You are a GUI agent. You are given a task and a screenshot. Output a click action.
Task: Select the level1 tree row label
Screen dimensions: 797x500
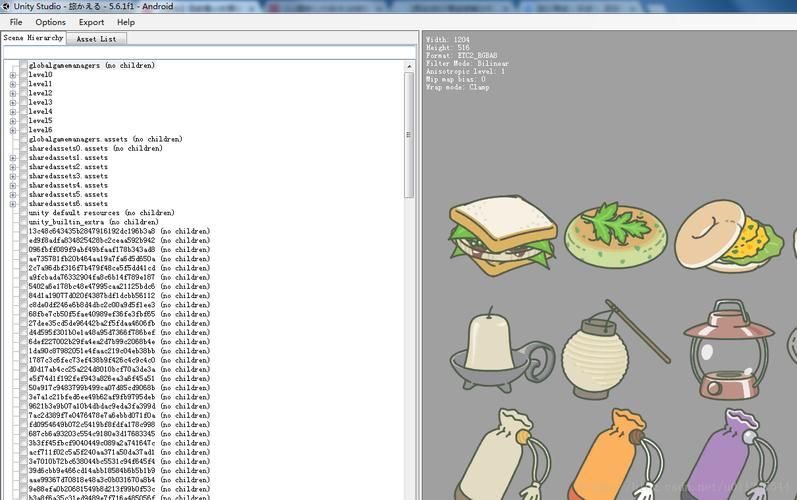[x=40, y=84]
